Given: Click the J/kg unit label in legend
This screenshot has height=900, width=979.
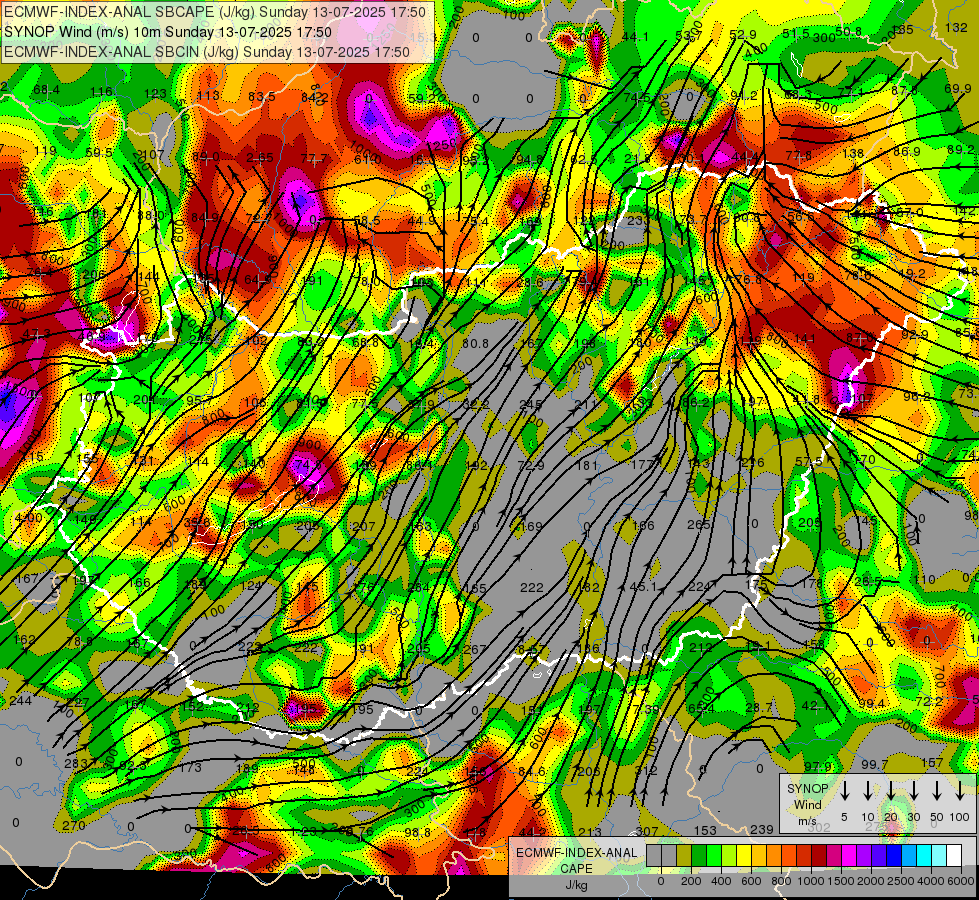Looking at the screenshot, I should 576,885.
